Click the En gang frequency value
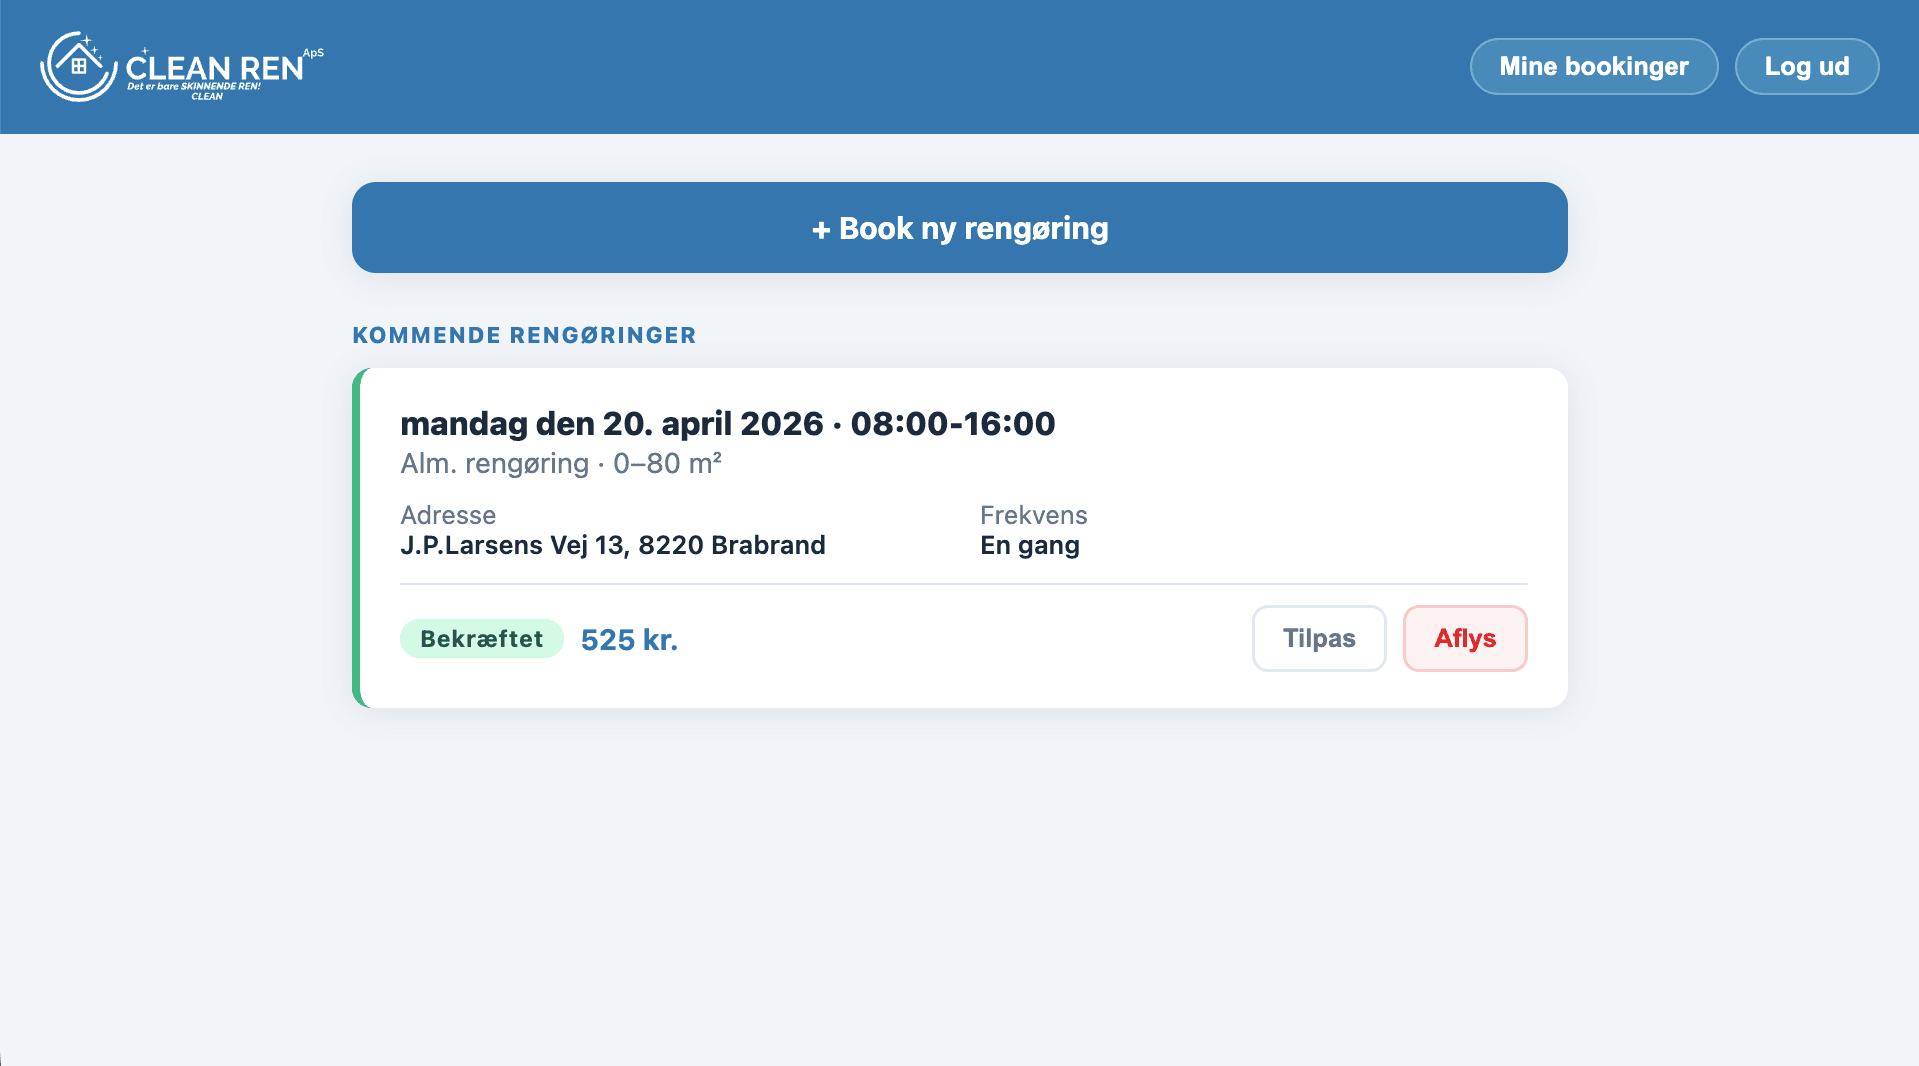1919x1066 pixels. coord(1029,545)
